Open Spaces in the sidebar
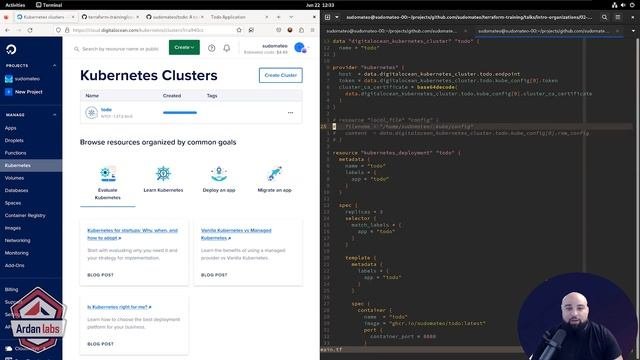Viewport: 640px width, 360px height. [x=13, y=203]
